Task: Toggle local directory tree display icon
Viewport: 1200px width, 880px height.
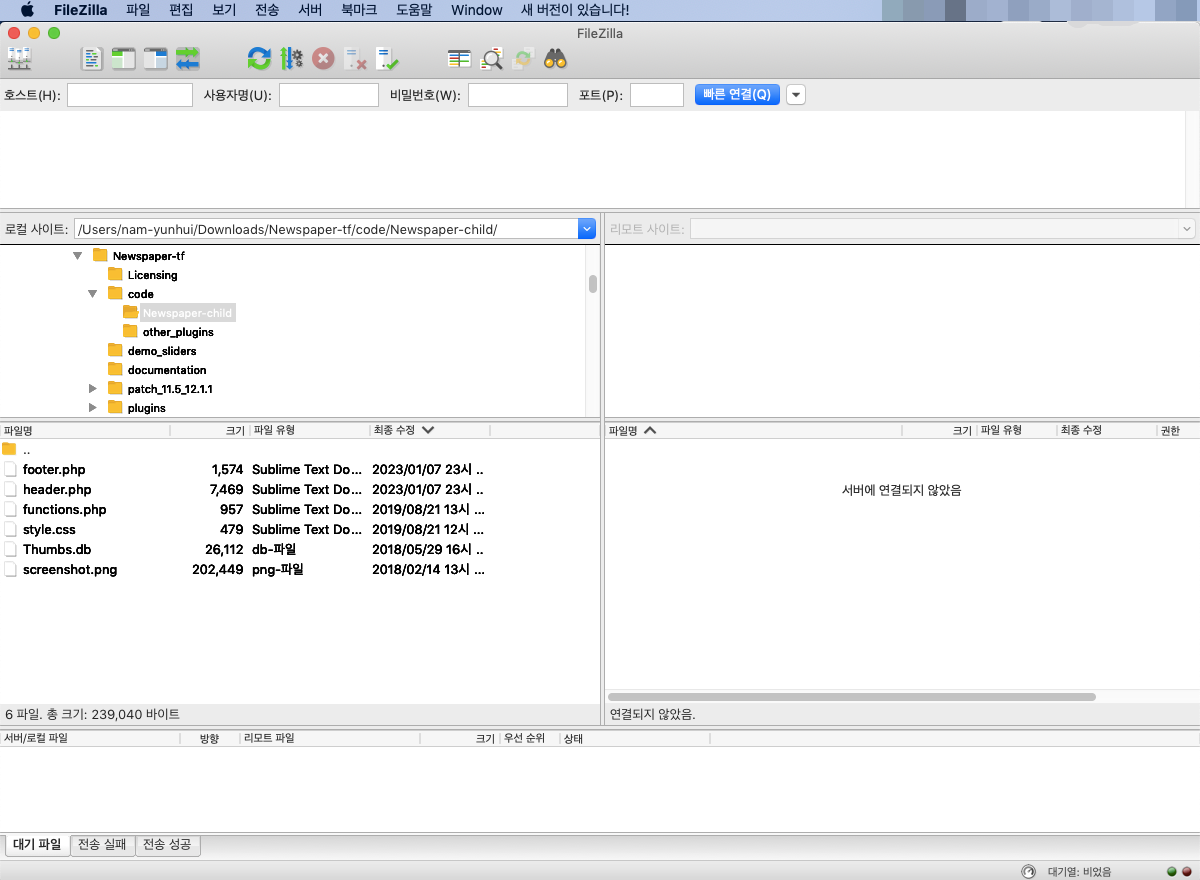Action: [124, 59]
